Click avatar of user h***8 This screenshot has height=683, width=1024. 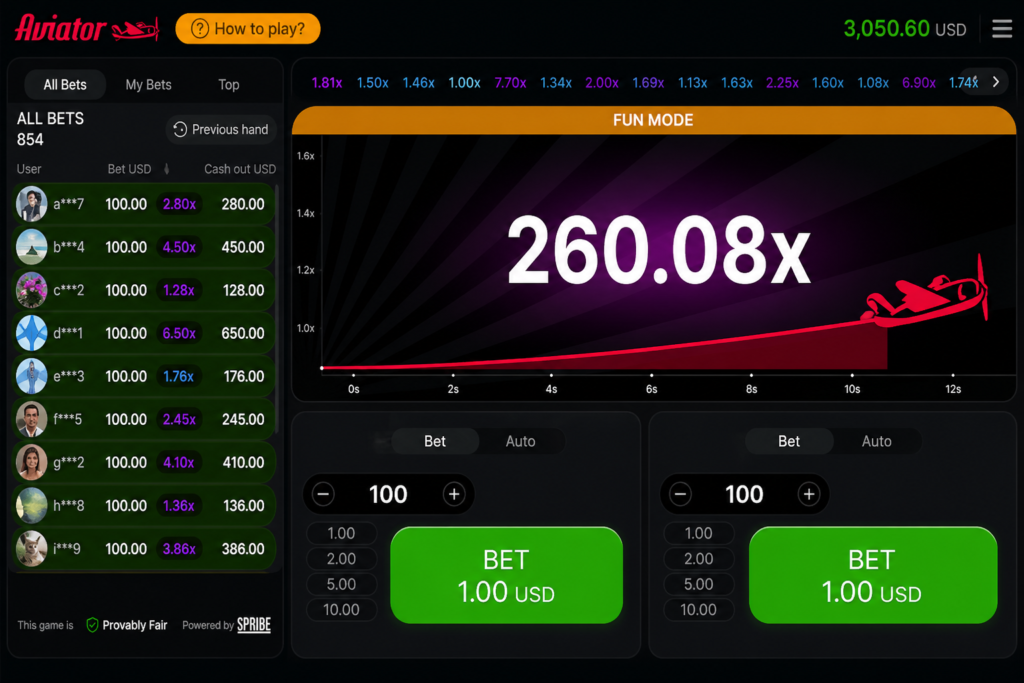pyautogui.click(x=31, y=505)
